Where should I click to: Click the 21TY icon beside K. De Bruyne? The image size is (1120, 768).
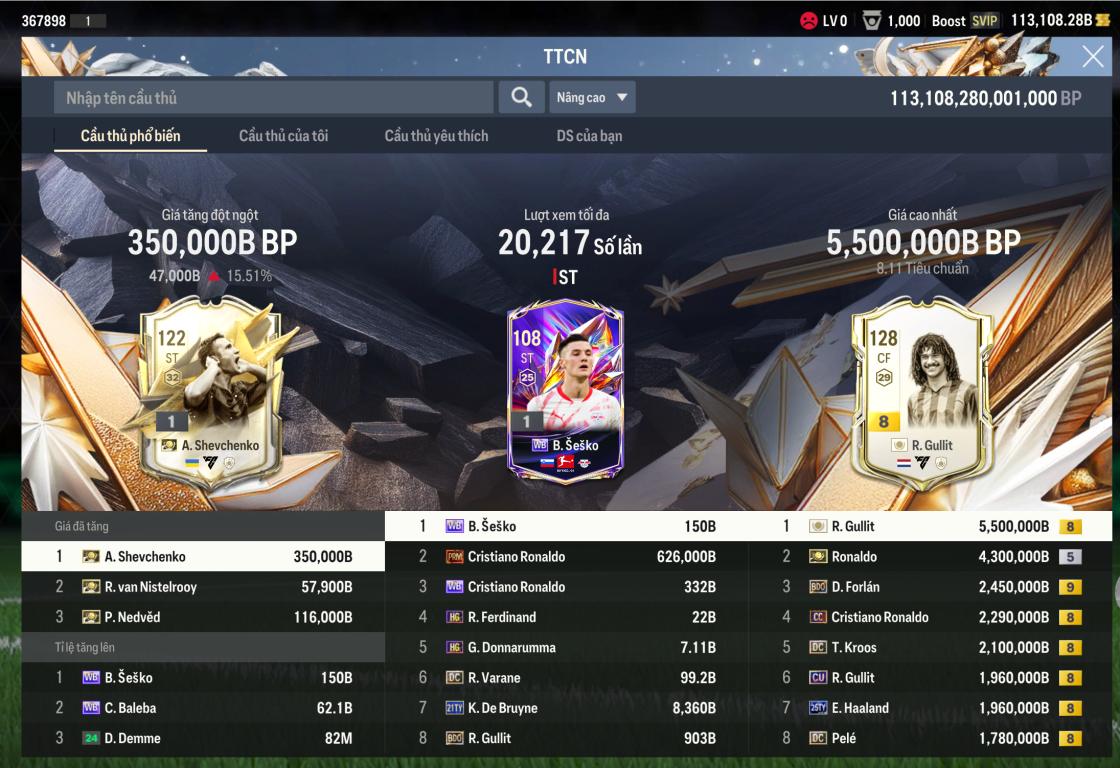tap(454, 708)
